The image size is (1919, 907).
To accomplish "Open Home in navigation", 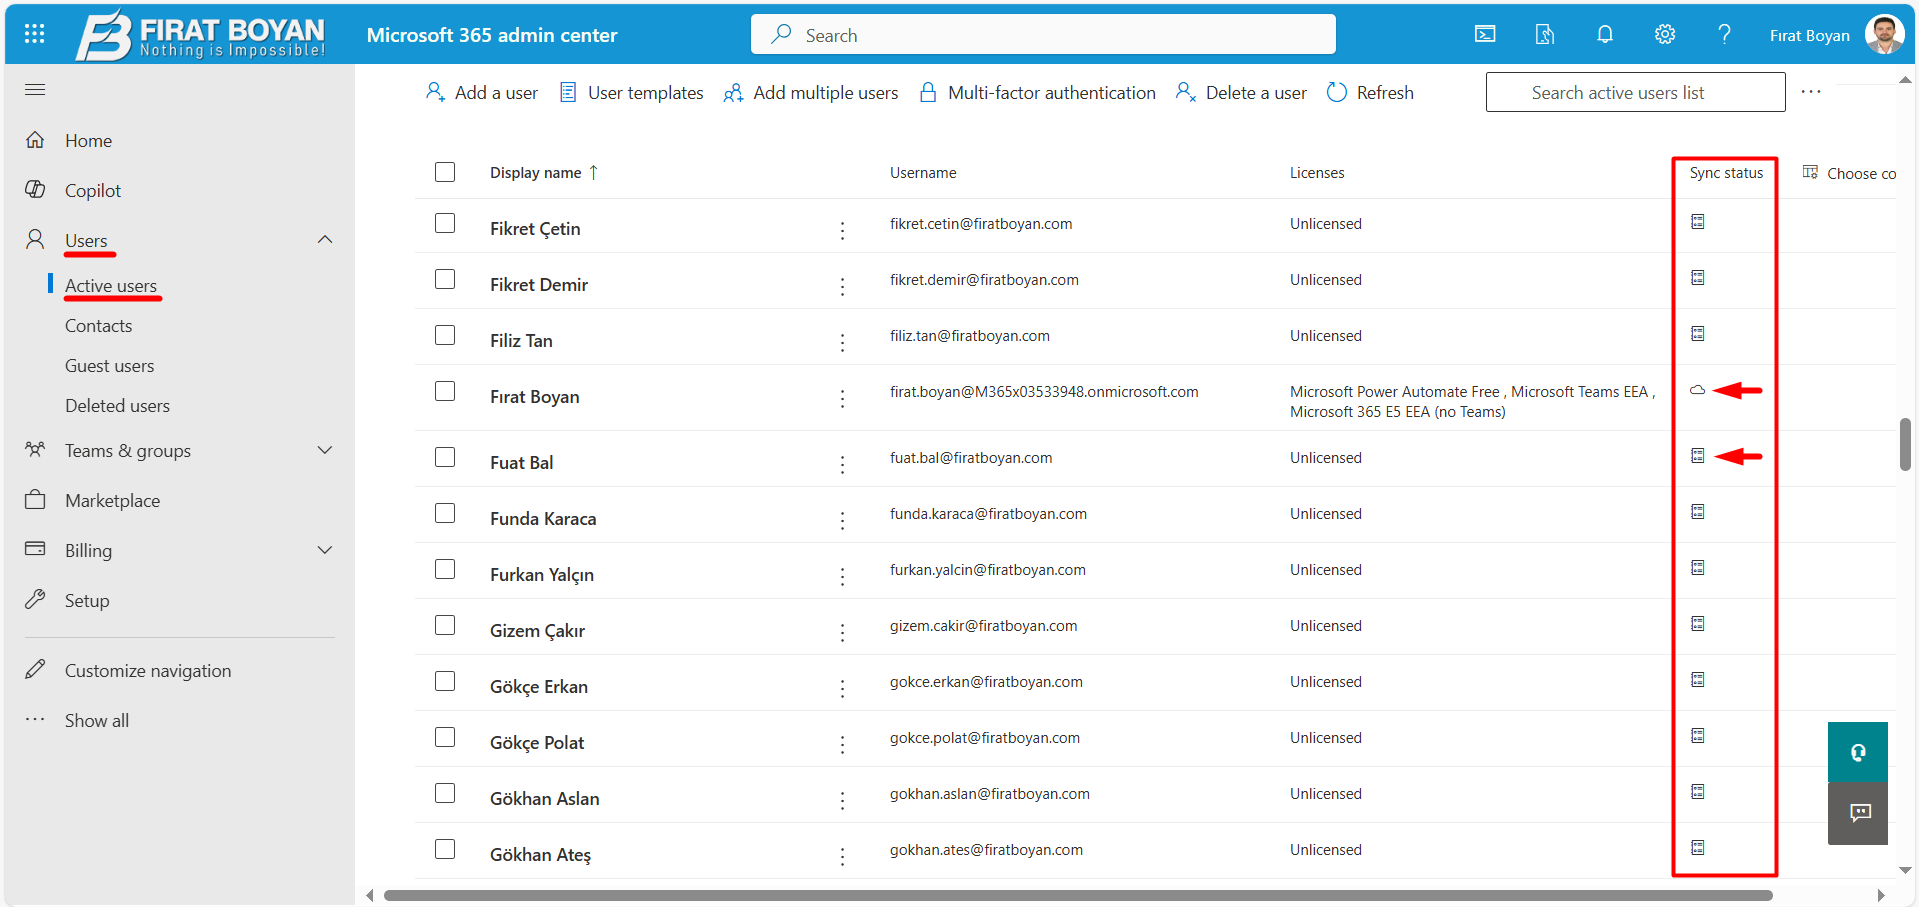I will (88, 141).
